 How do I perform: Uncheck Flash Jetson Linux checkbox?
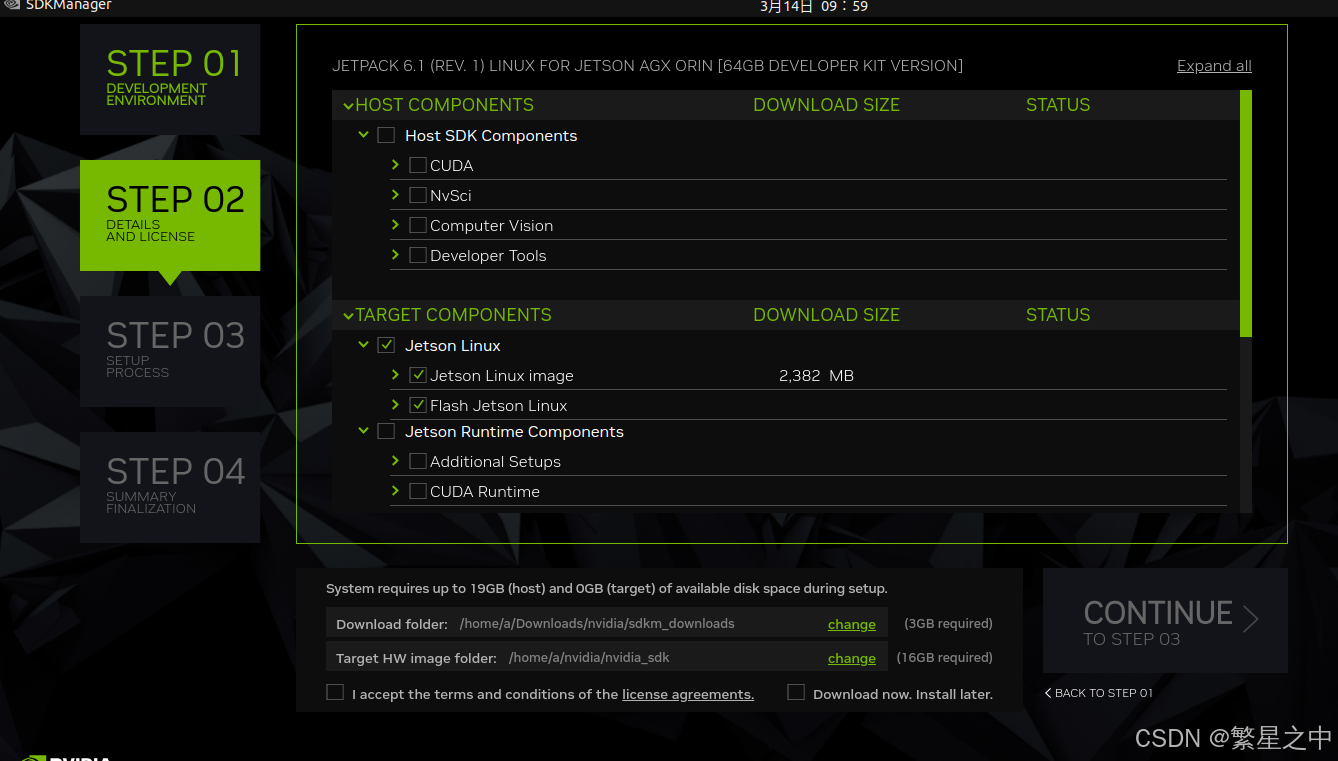(x=418, y=405)
